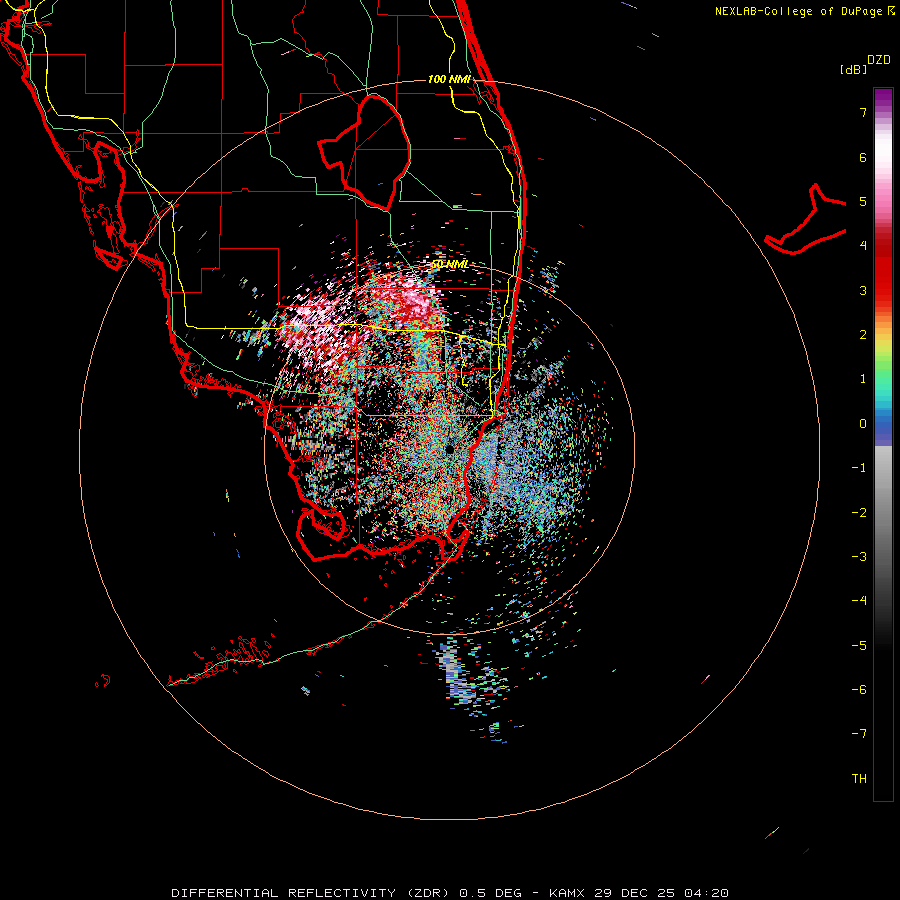Screen dimensions: 900x900
Task: Click the '-1' value on color scale
Action: point(859,468)
